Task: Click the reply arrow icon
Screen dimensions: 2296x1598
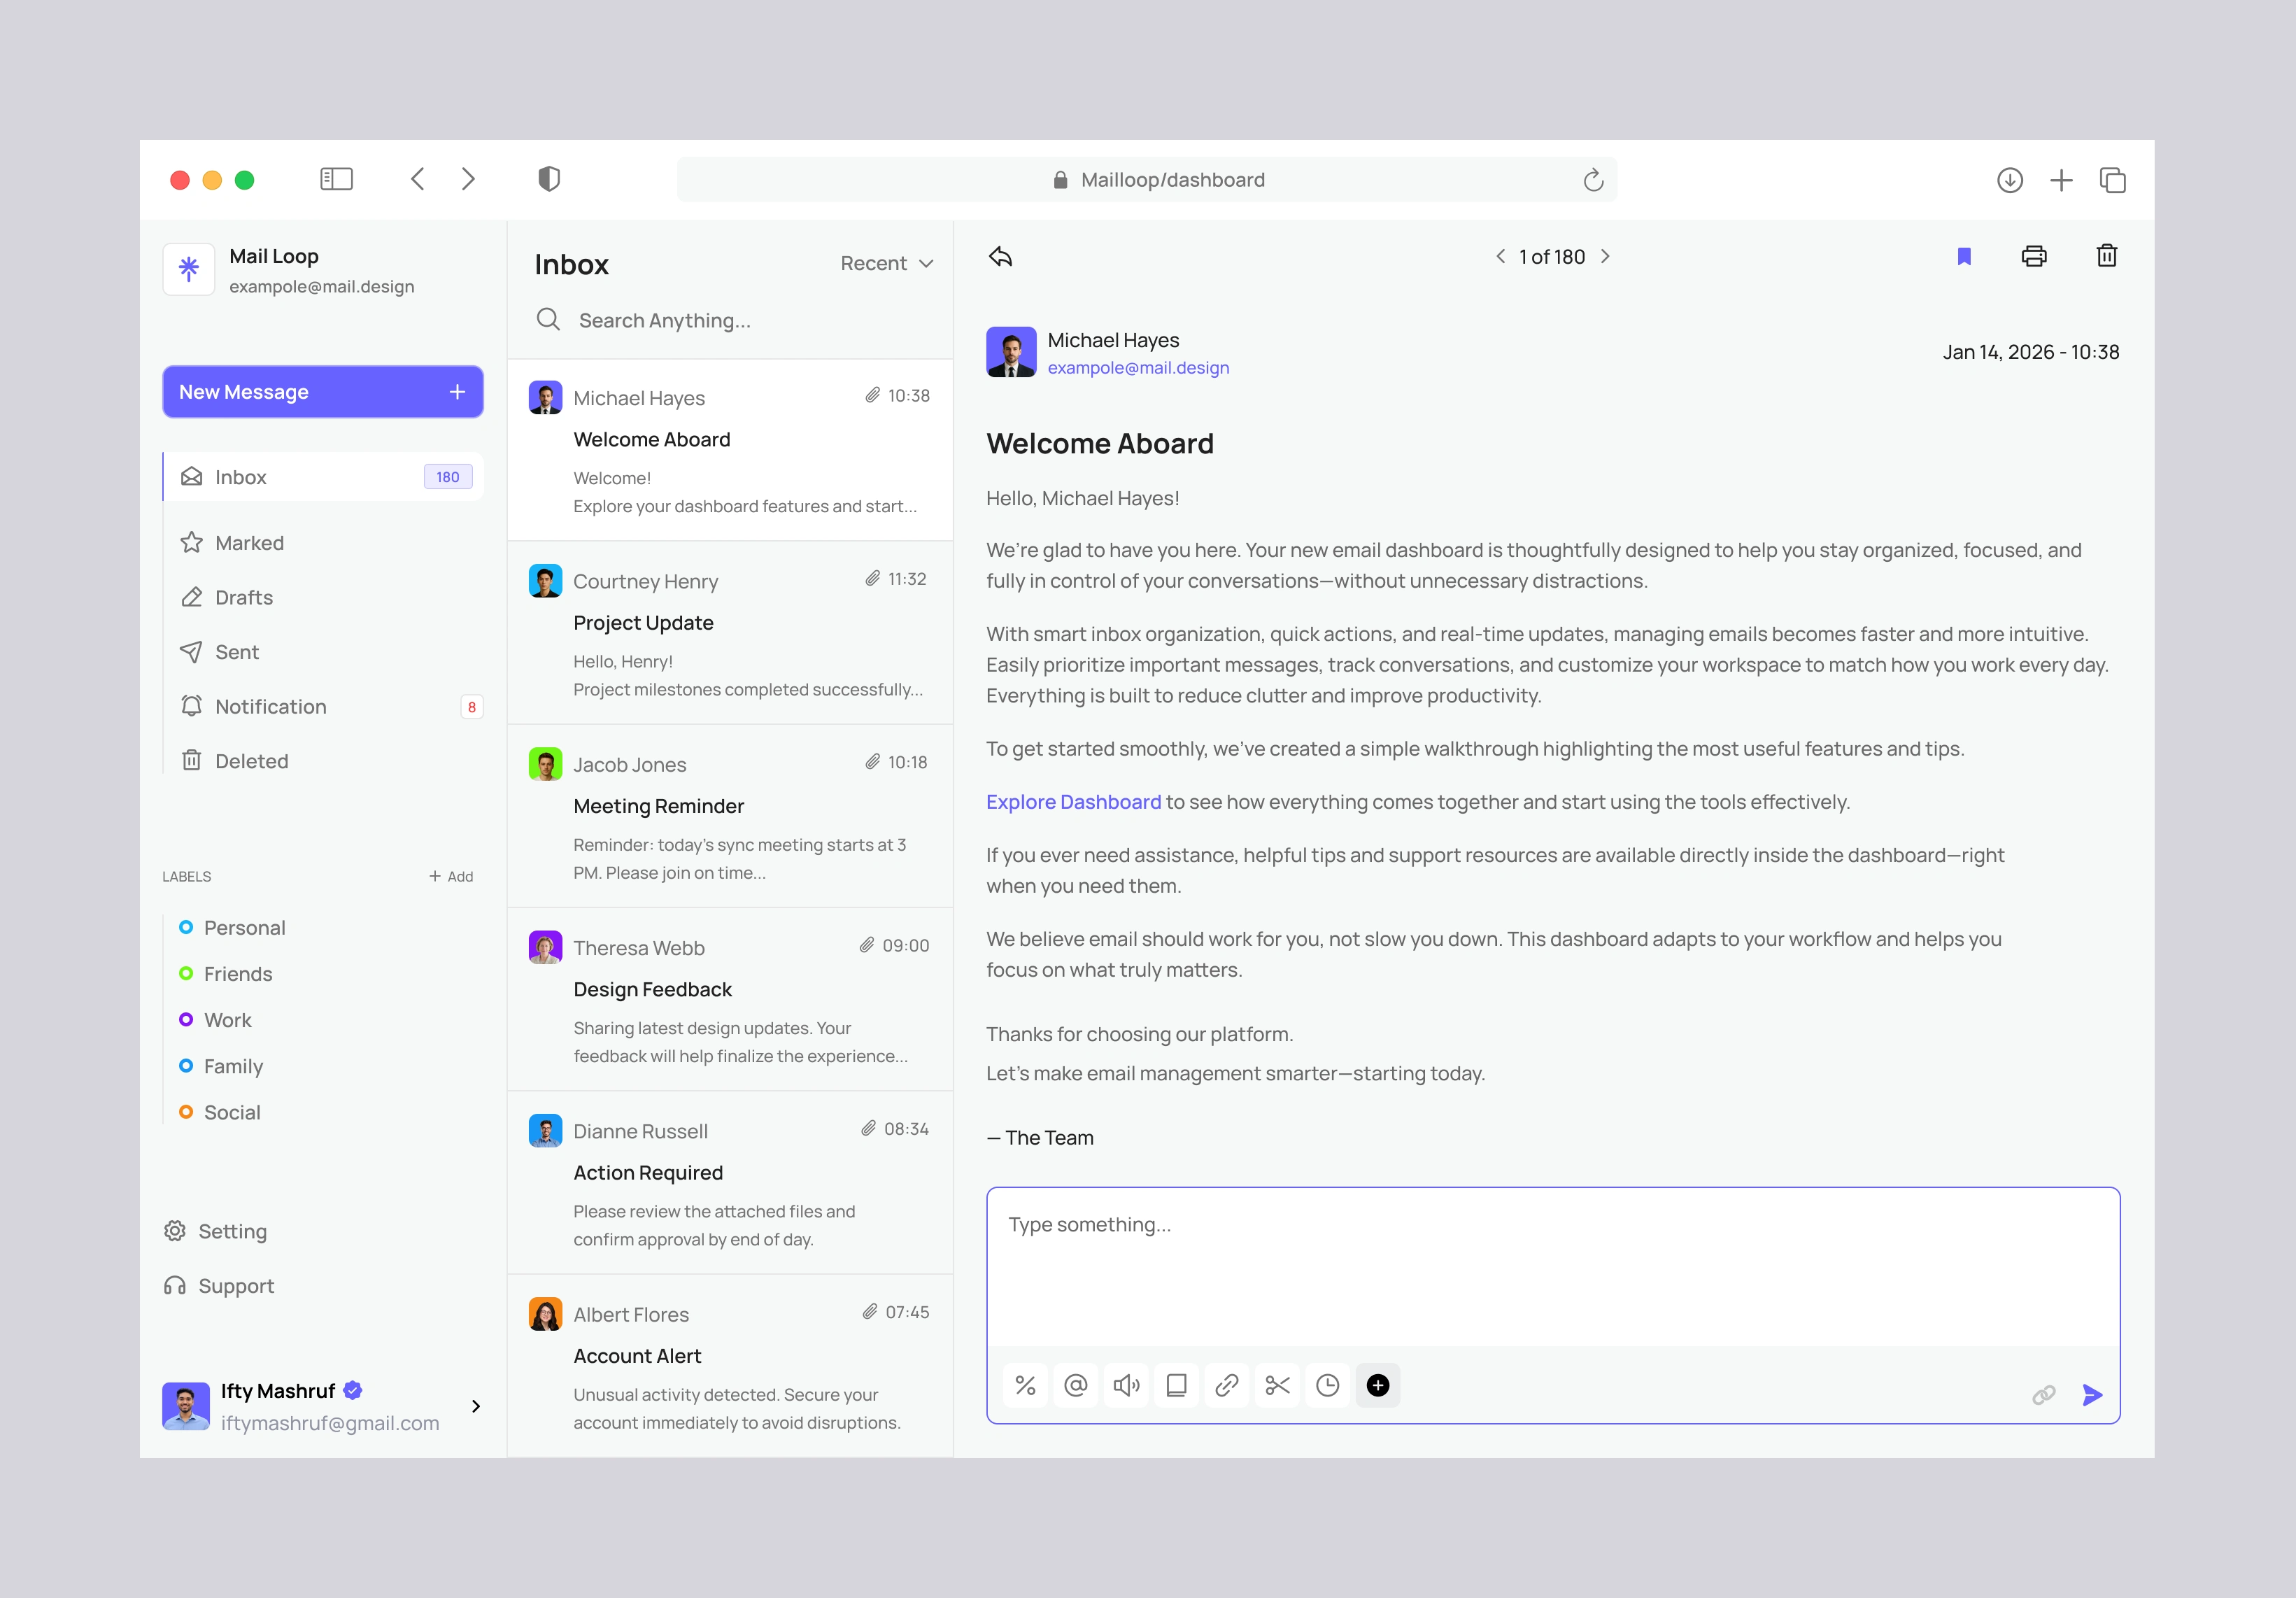Action: pyautogui.click(x=1000, y=257)
